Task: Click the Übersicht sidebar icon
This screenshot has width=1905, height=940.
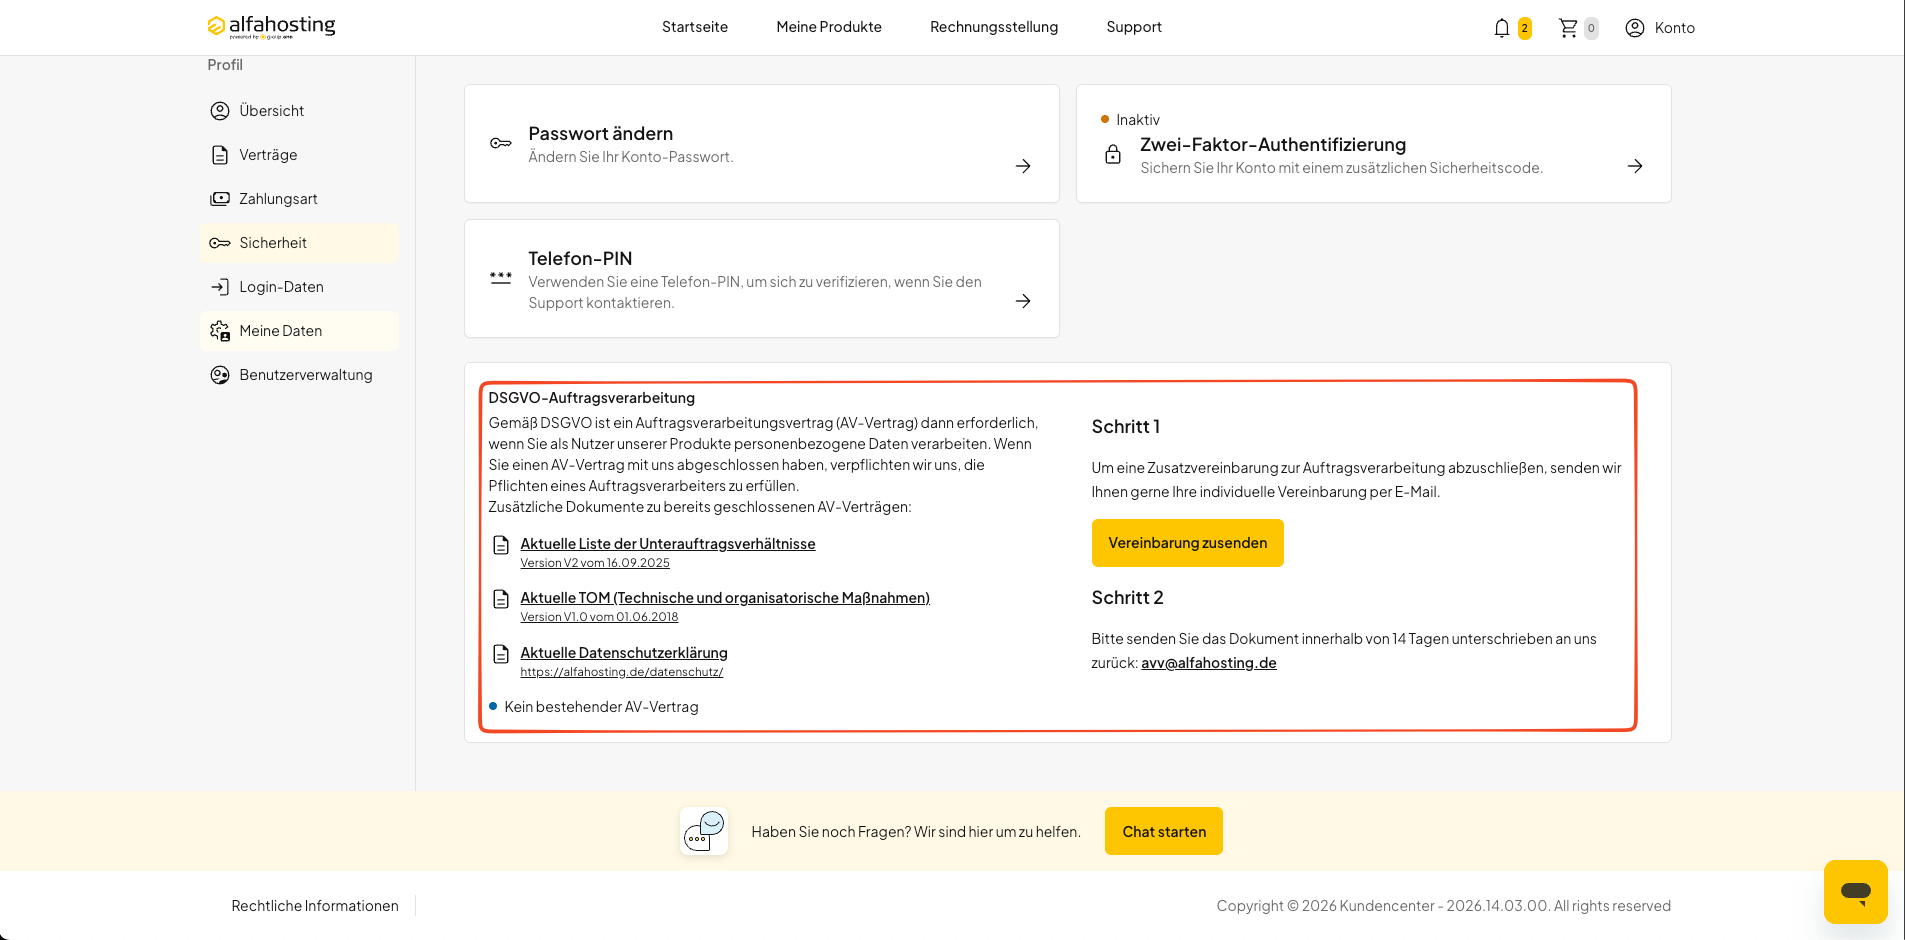Action: (x=220, y=111)
